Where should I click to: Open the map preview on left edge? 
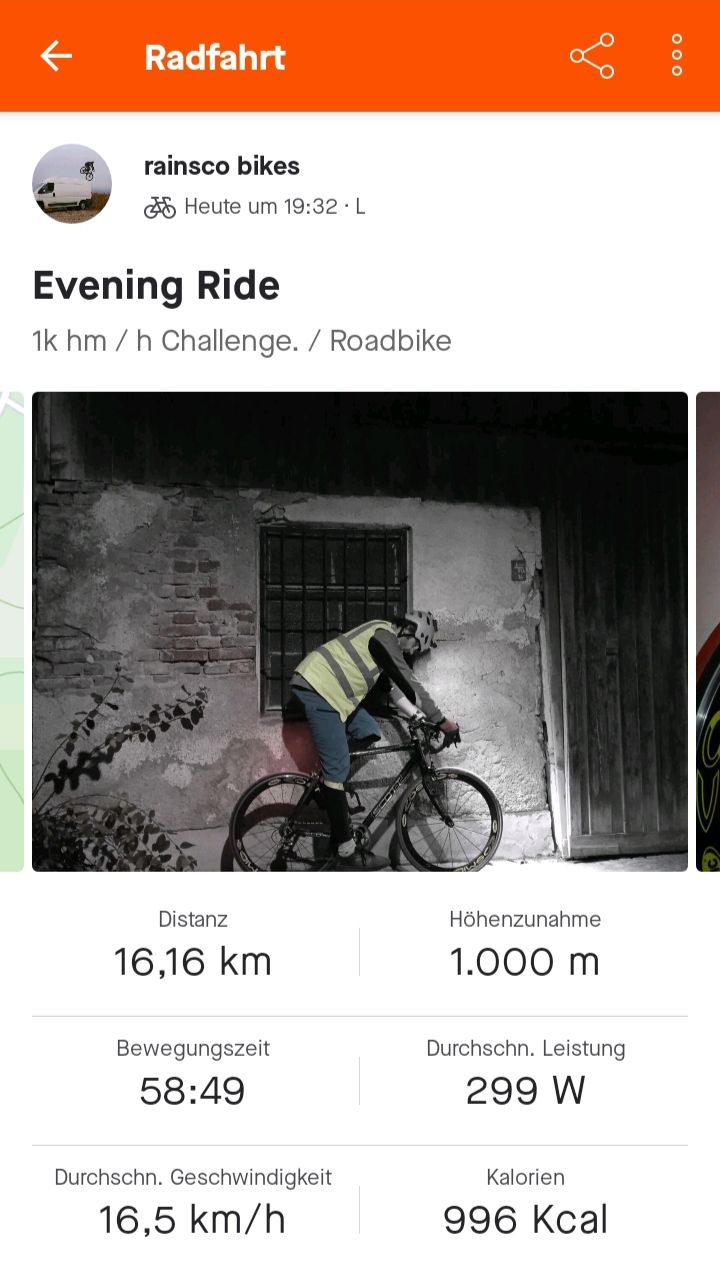(x=10, y=631)
